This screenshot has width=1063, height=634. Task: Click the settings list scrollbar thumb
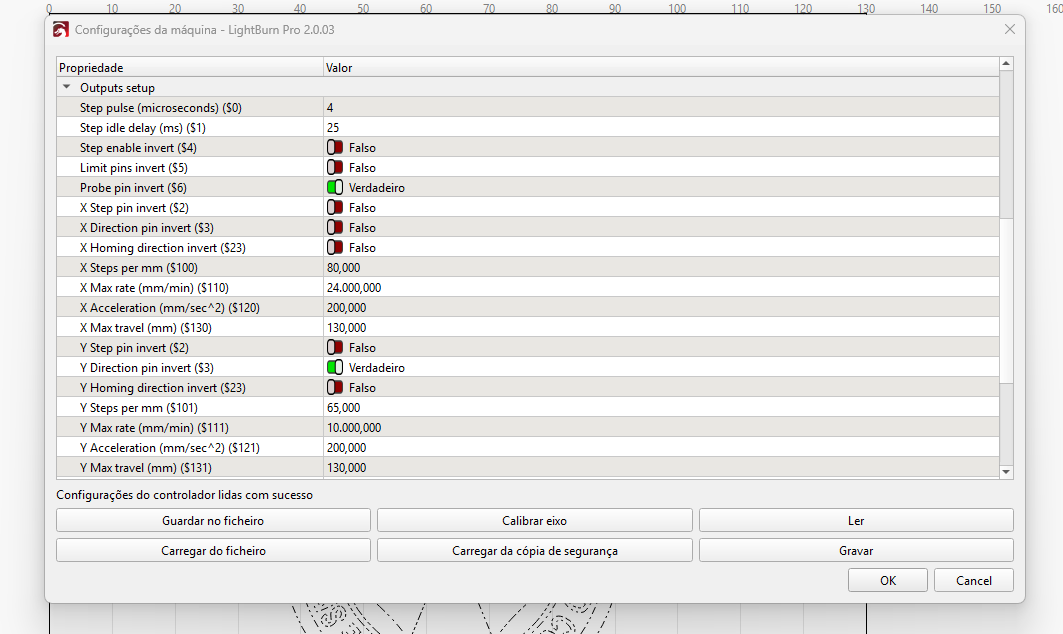1006,300
